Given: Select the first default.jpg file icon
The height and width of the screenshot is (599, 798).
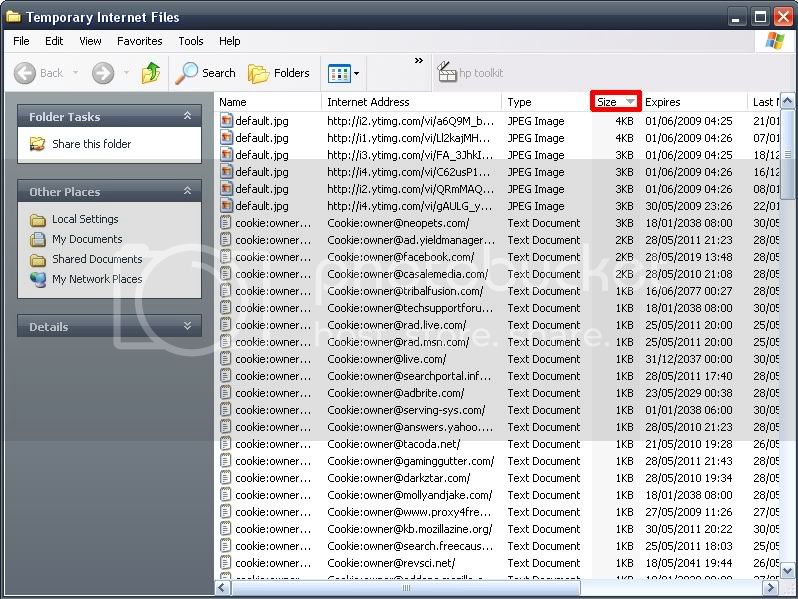Looking at the screenshot, I should (x=227, y=121).
